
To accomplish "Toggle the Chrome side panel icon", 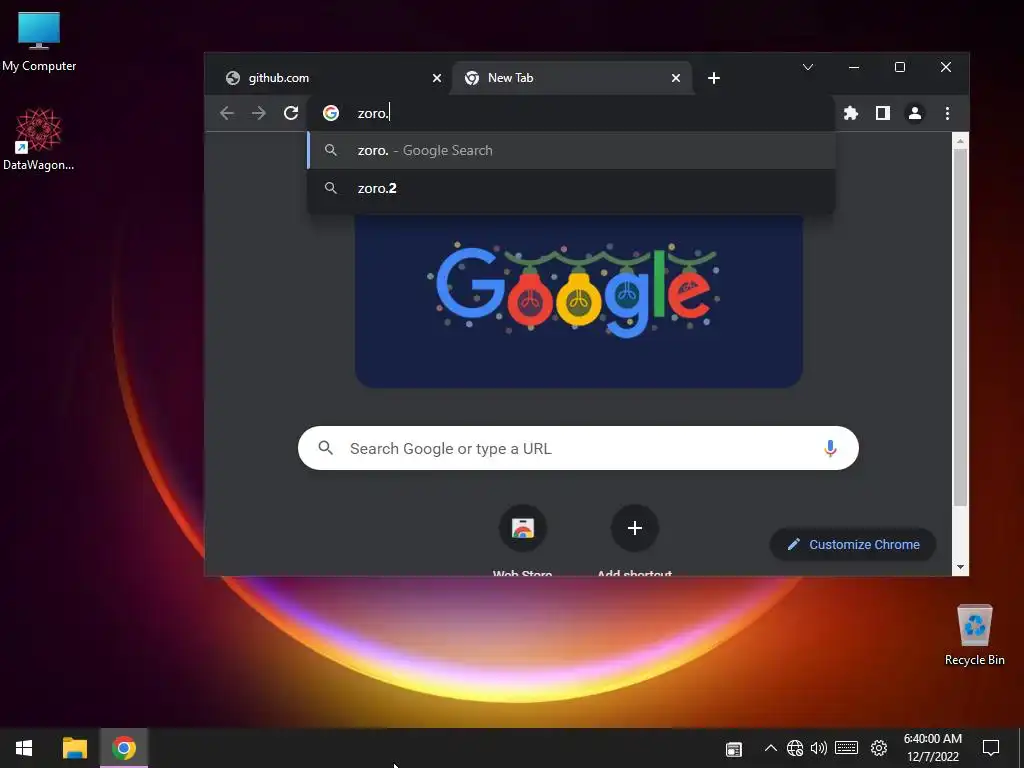I will coord(882,113).
